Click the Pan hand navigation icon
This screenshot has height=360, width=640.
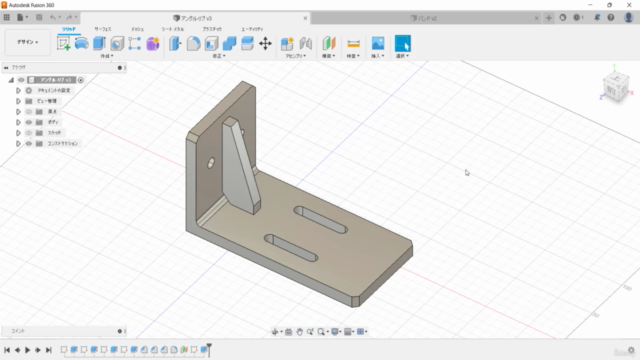coord(299,332)
